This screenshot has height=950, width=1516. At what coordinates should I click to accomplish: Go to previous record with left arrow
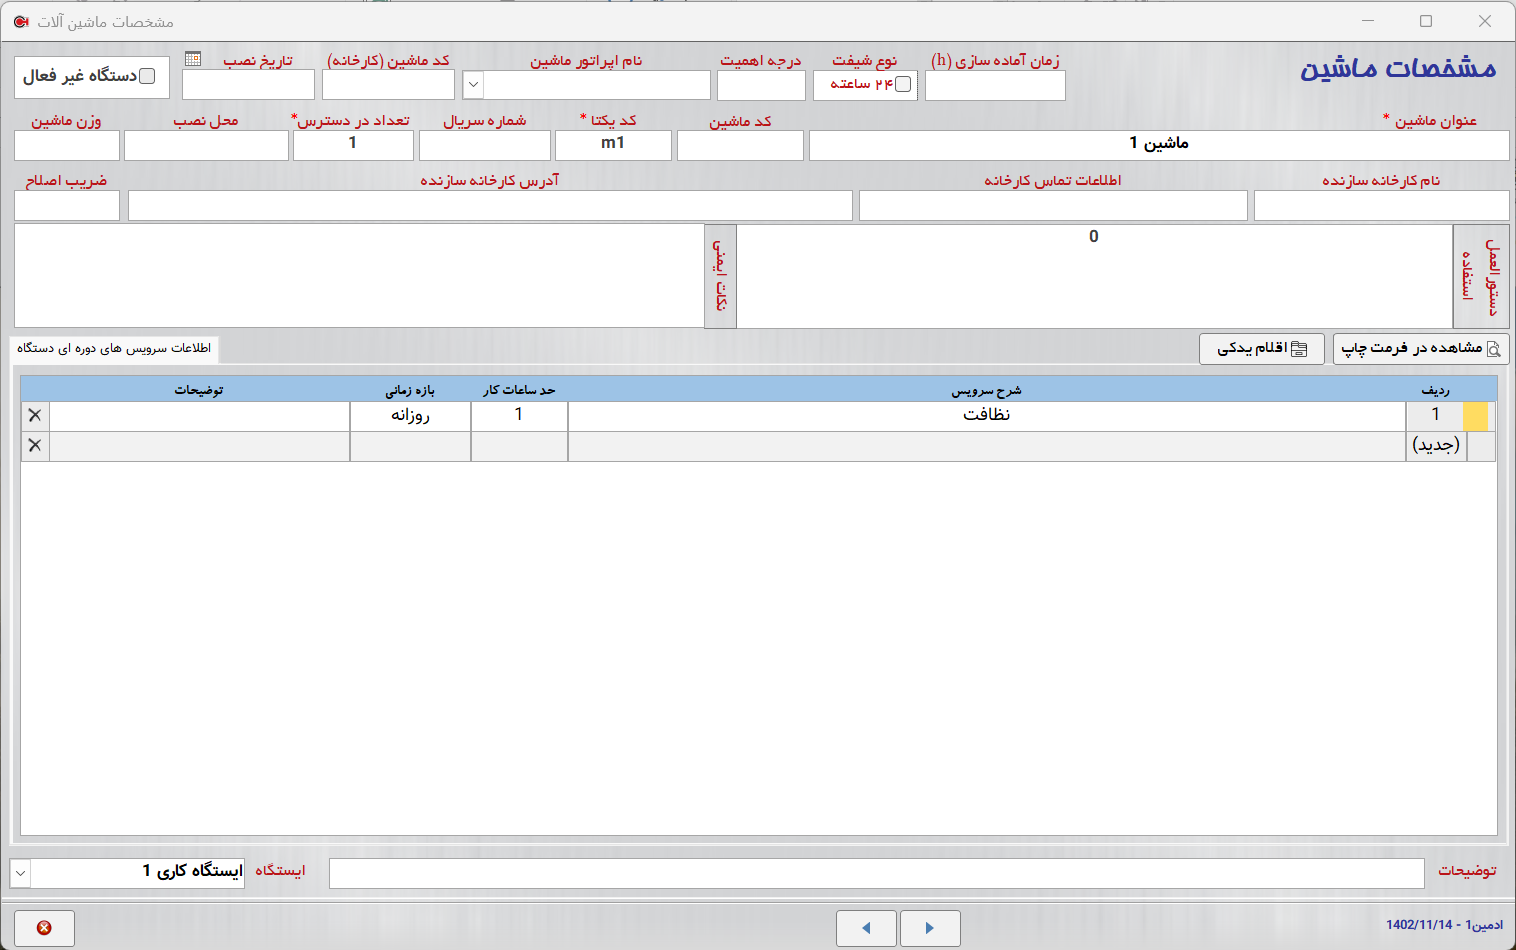pyautogui.click(x=866, y=928)
